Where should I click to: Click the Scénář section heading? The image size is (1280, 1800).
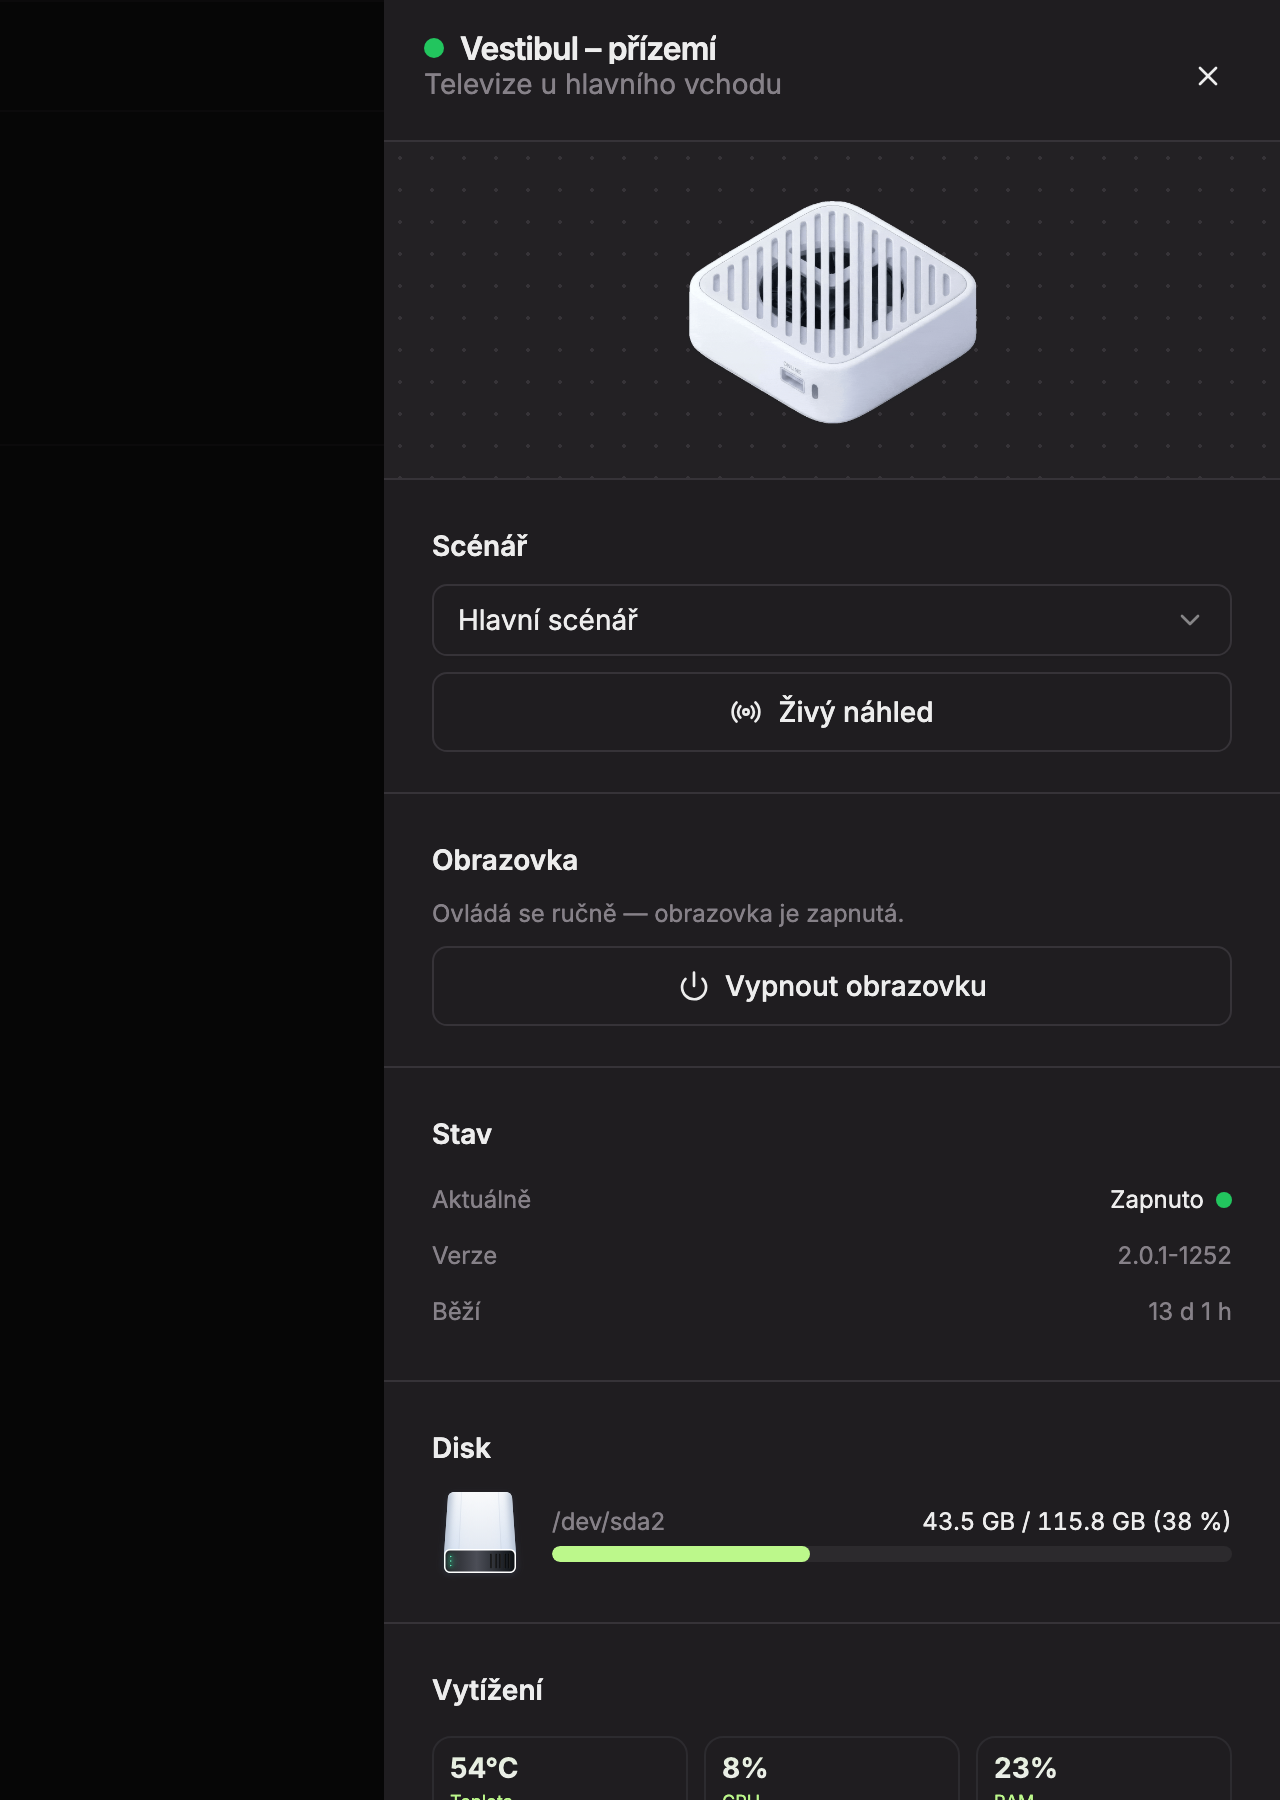click(x=480, y=546)
